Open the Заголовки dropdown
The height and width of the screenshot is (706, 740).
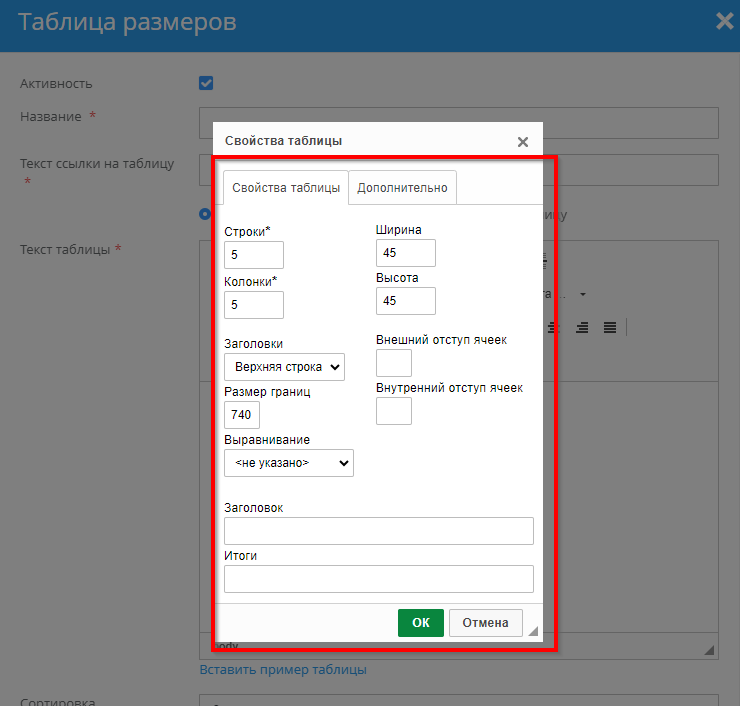point(284,367)
